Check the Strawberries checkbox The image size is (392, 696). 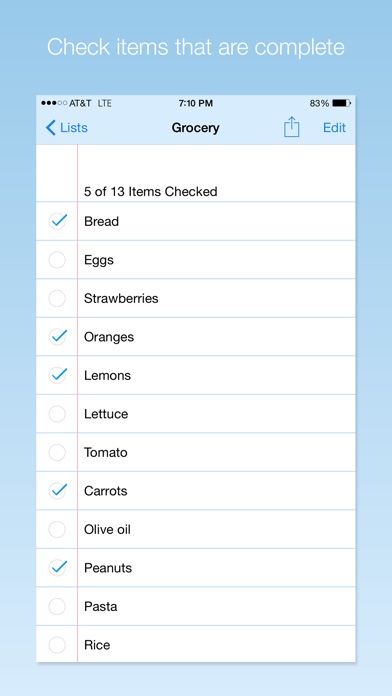tap(57, 298)
